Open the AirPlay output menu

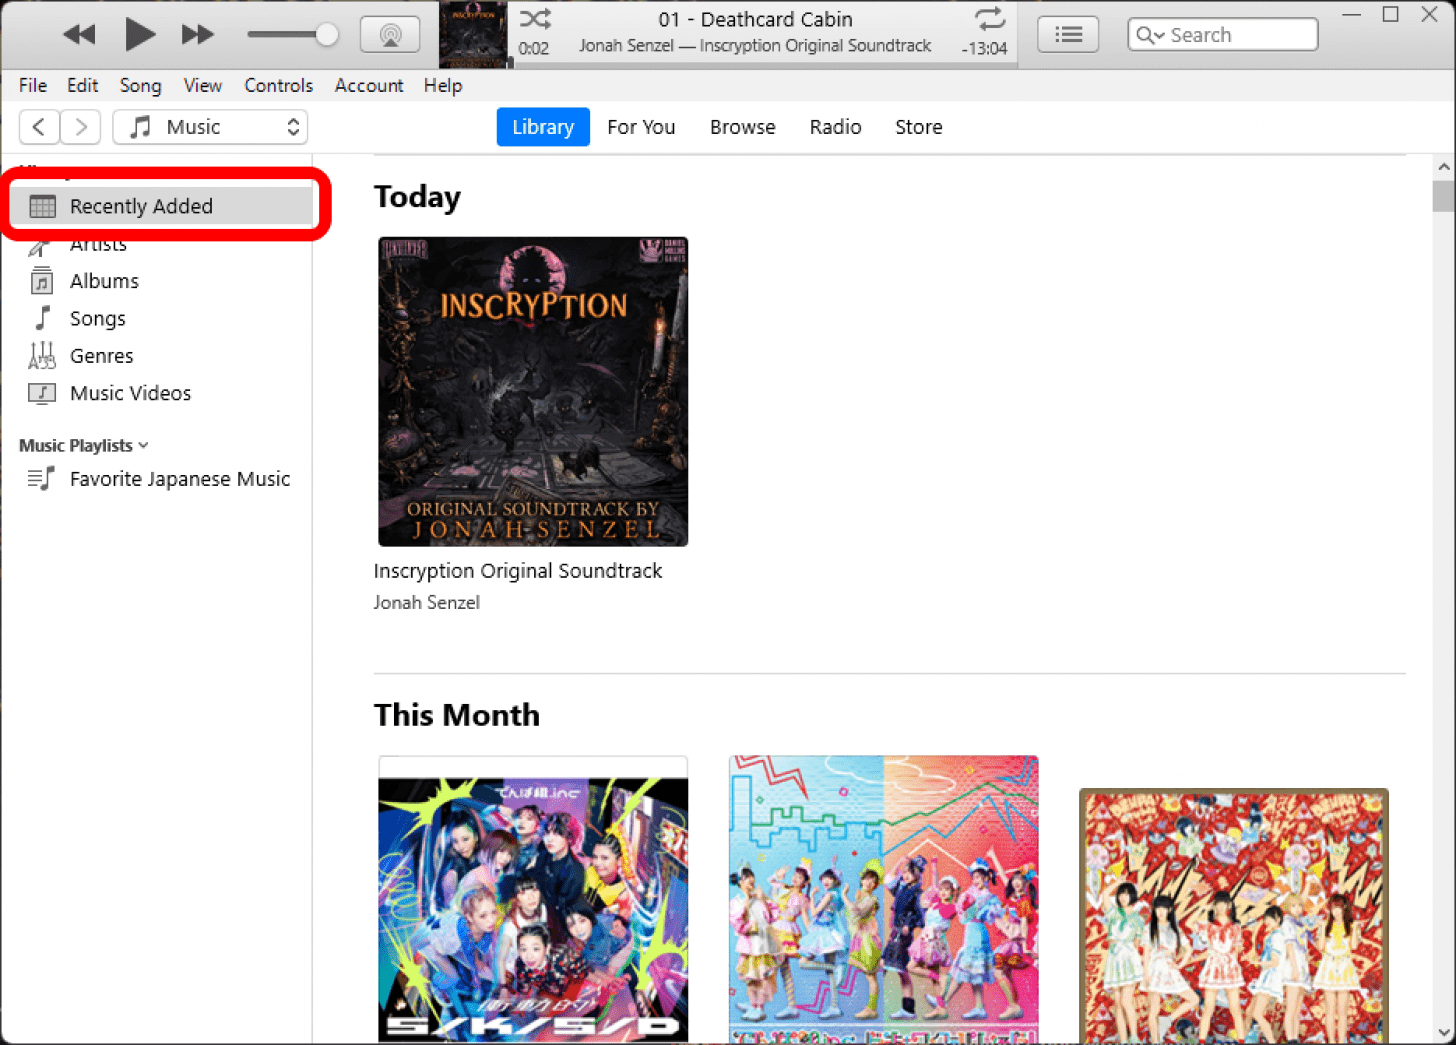[390, 35]
